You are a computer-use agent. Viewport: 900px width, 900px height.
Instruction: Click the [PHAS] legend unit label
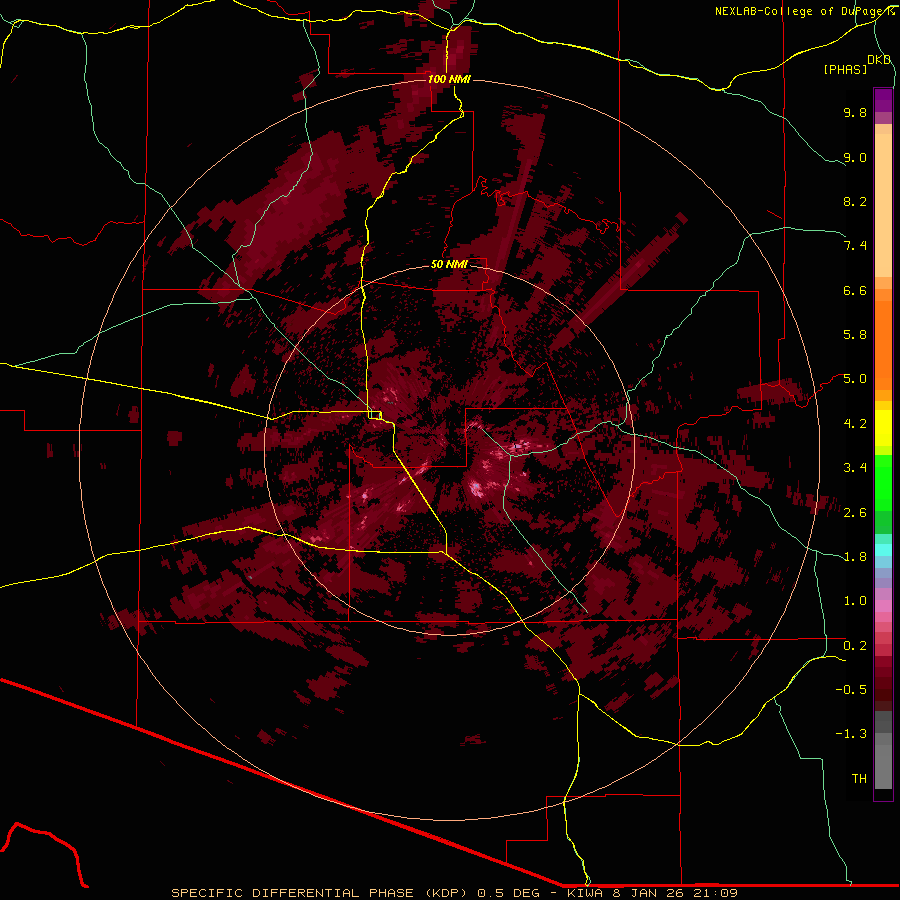[x=845, y=70]
